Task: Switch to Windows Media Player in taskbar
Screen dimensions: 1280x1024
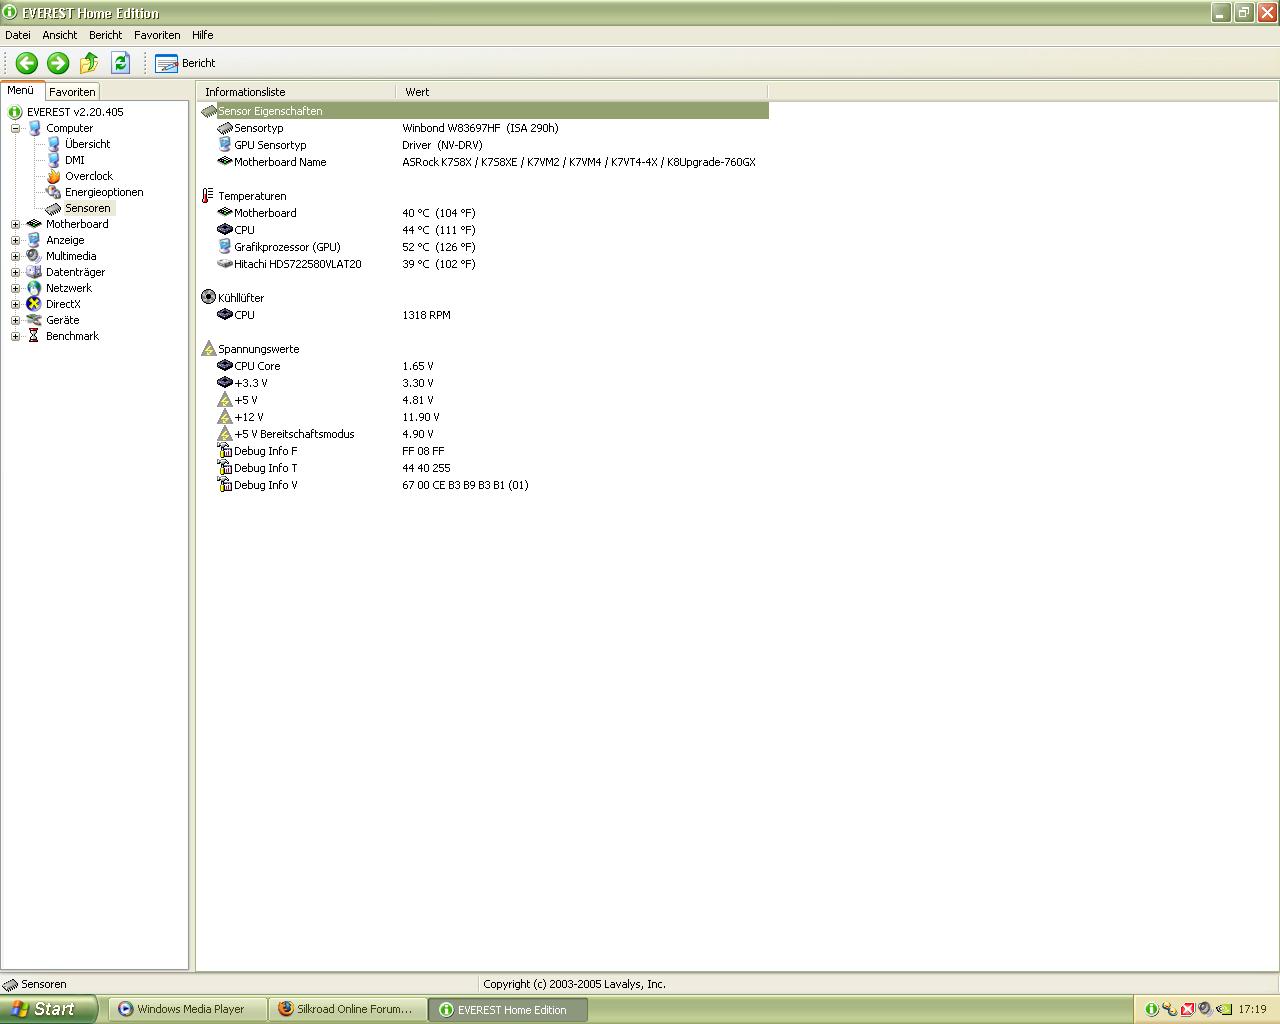Action: (190, 1009)
